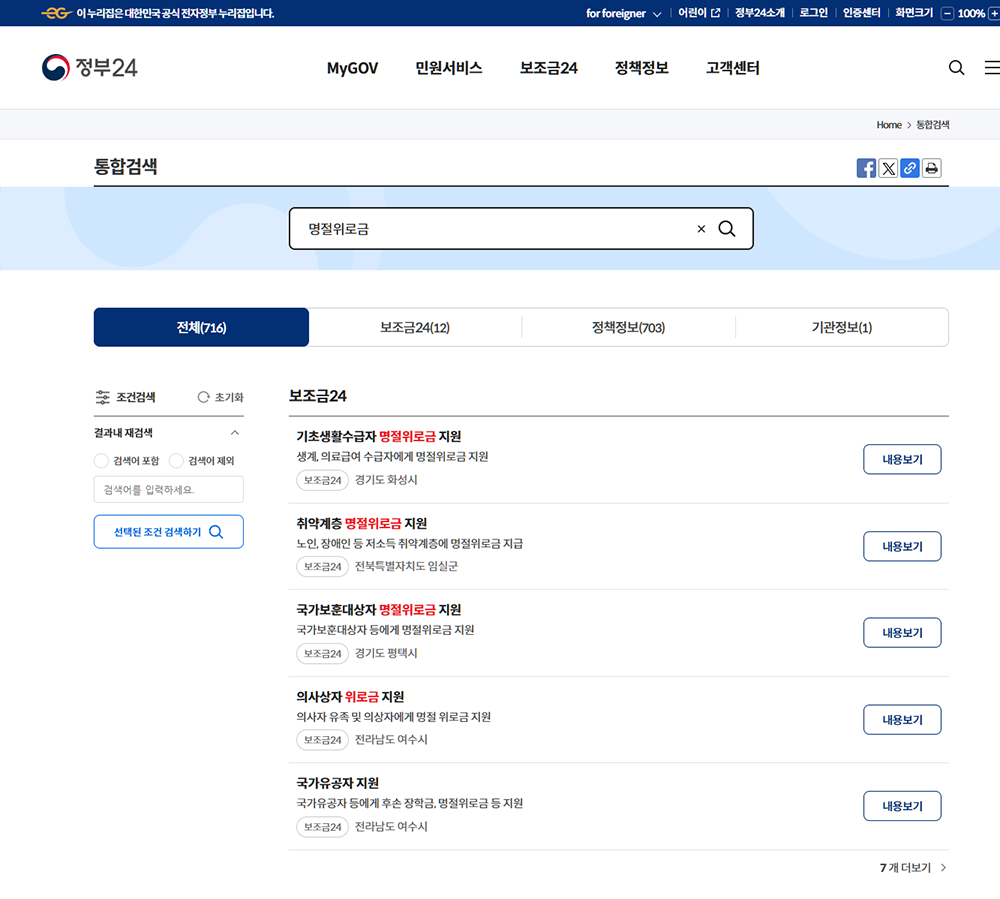This screenshot has width=1000, height=899.
Task: Switch to the 정책정보(703) tab
Action: (628, 327)
